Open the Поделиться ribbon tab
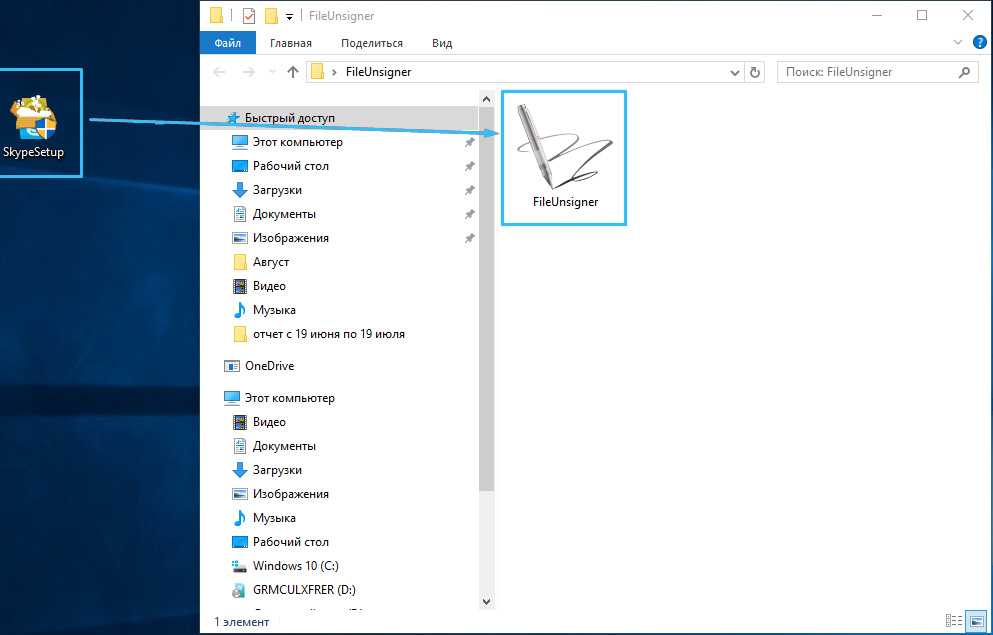This screenshot has width=993, height=635. [x=371, y=43]
